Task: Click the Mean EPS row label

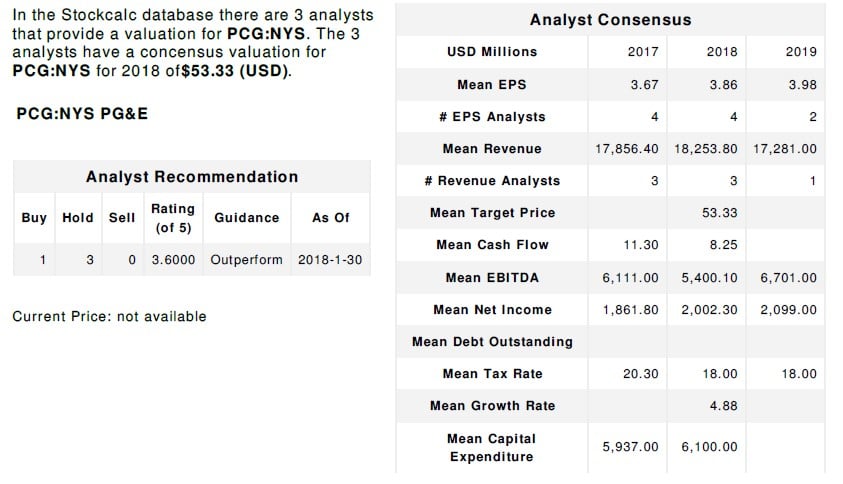Action: point(490,85)
